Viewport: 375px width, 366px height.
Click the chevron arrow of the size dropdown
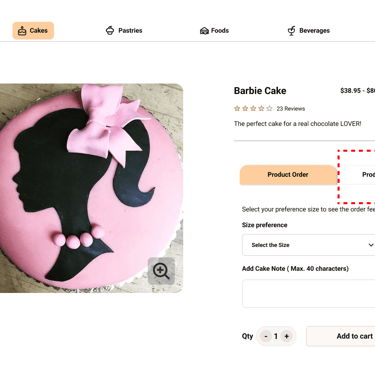[371, 245]
